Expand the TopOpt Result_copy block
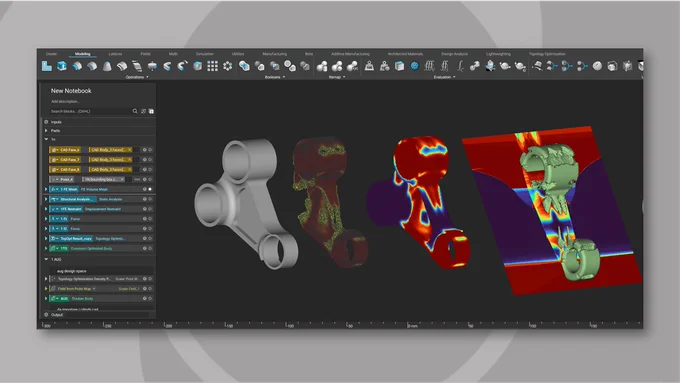Screen dimensions: 680x383 pyautogui.click(x=46, y=239)
